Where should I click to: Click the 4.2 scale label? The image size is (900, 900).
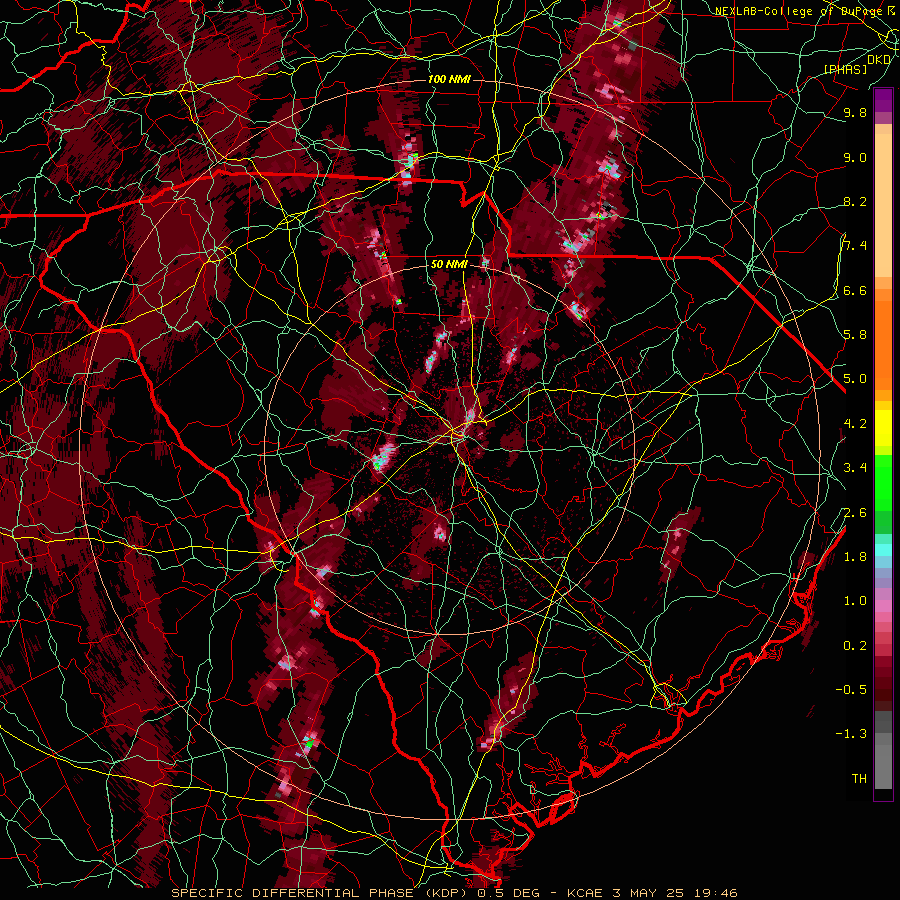pyautogui.click(x=855, y=424)
